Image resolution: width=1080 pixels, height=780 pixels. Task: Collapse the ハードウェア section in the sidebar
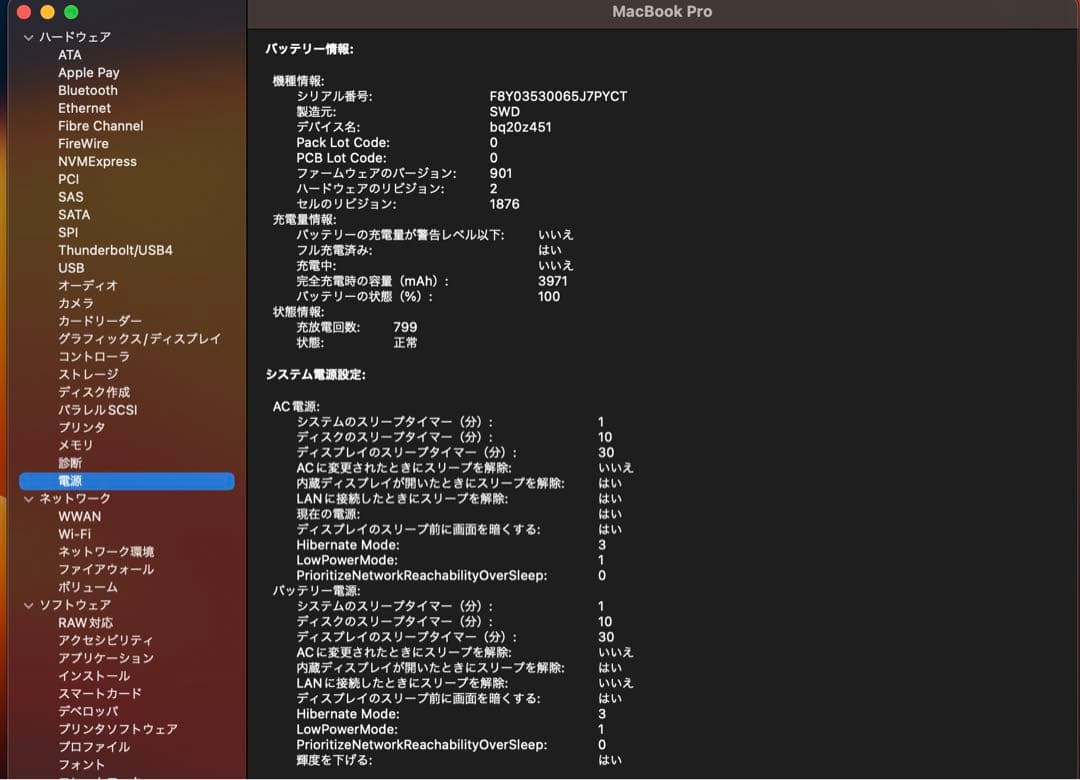[27, 36]
